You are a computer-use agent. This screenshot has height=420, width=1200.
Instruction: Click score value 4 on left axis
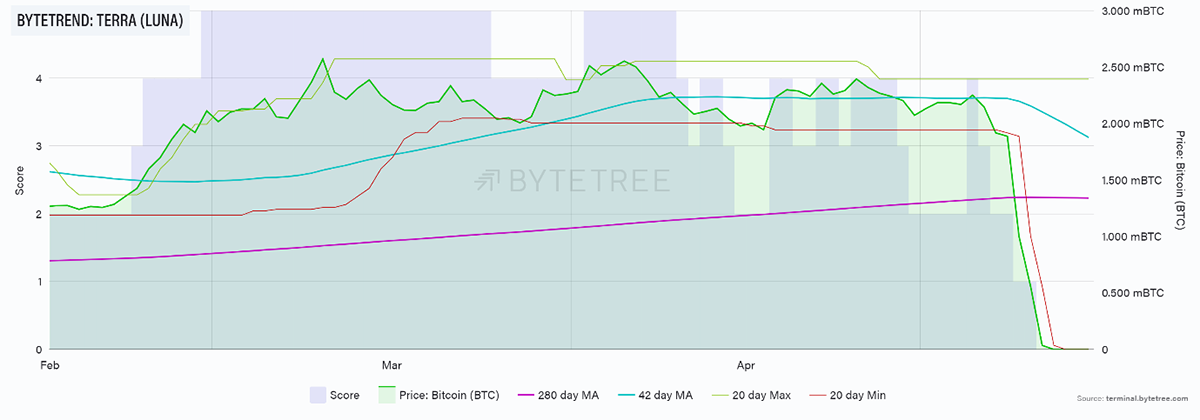[x=37, y=78]
